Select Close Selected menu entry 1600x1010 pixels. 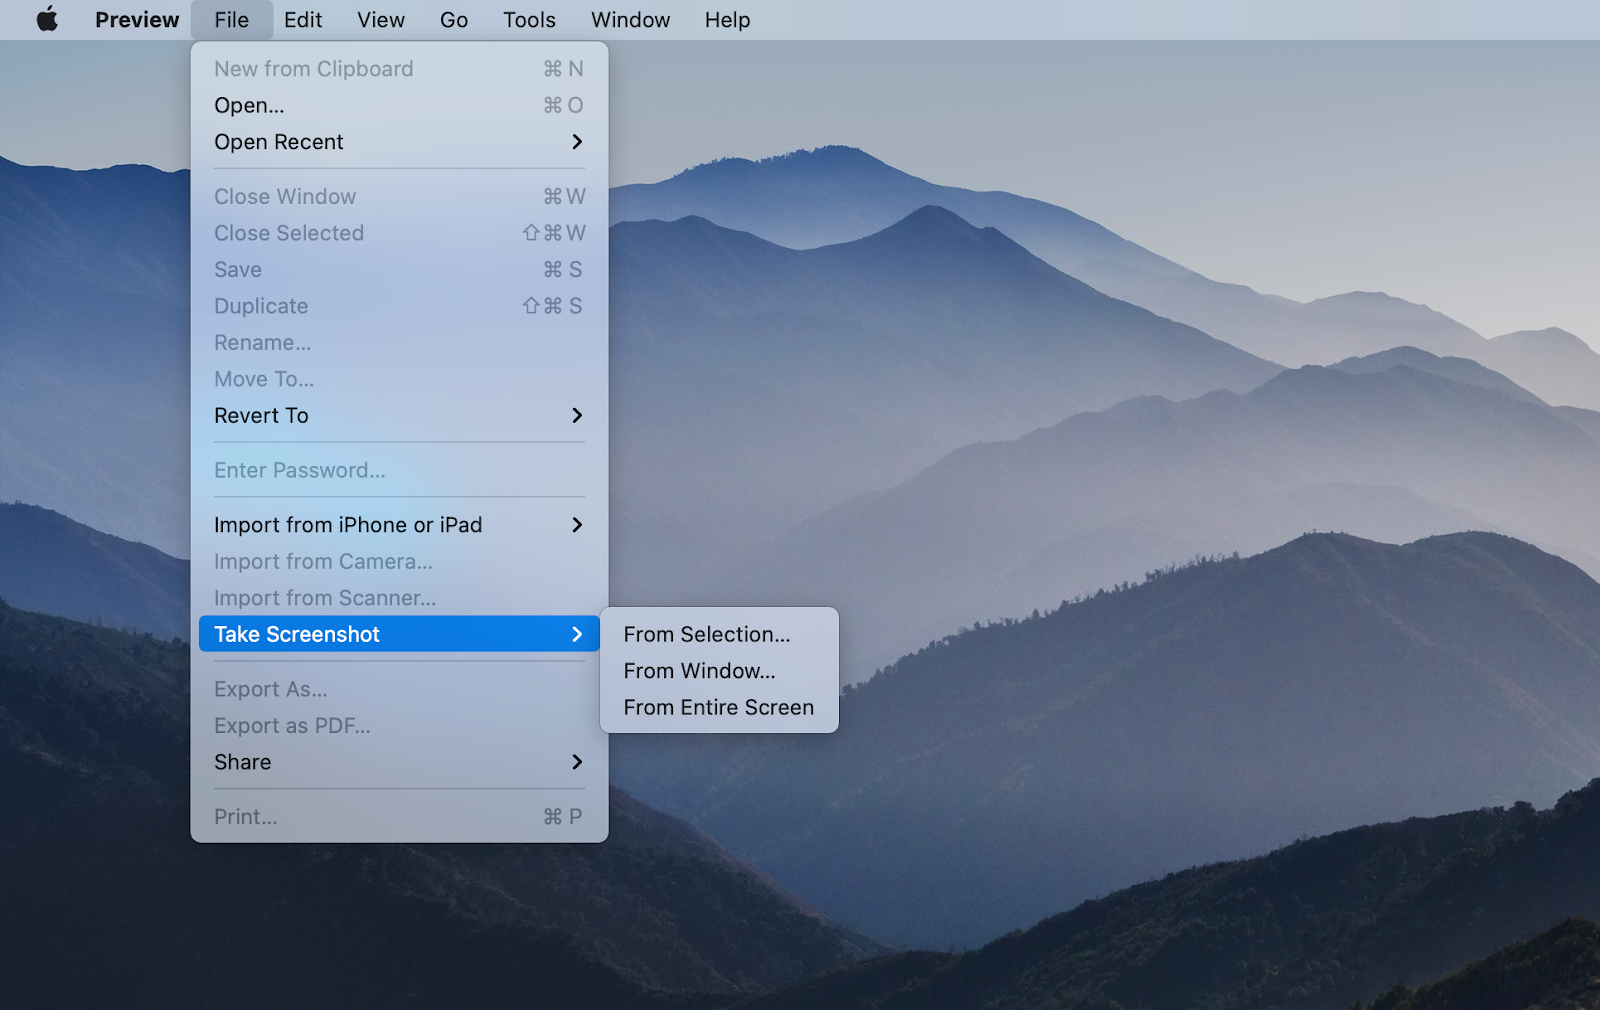(399, 233)
